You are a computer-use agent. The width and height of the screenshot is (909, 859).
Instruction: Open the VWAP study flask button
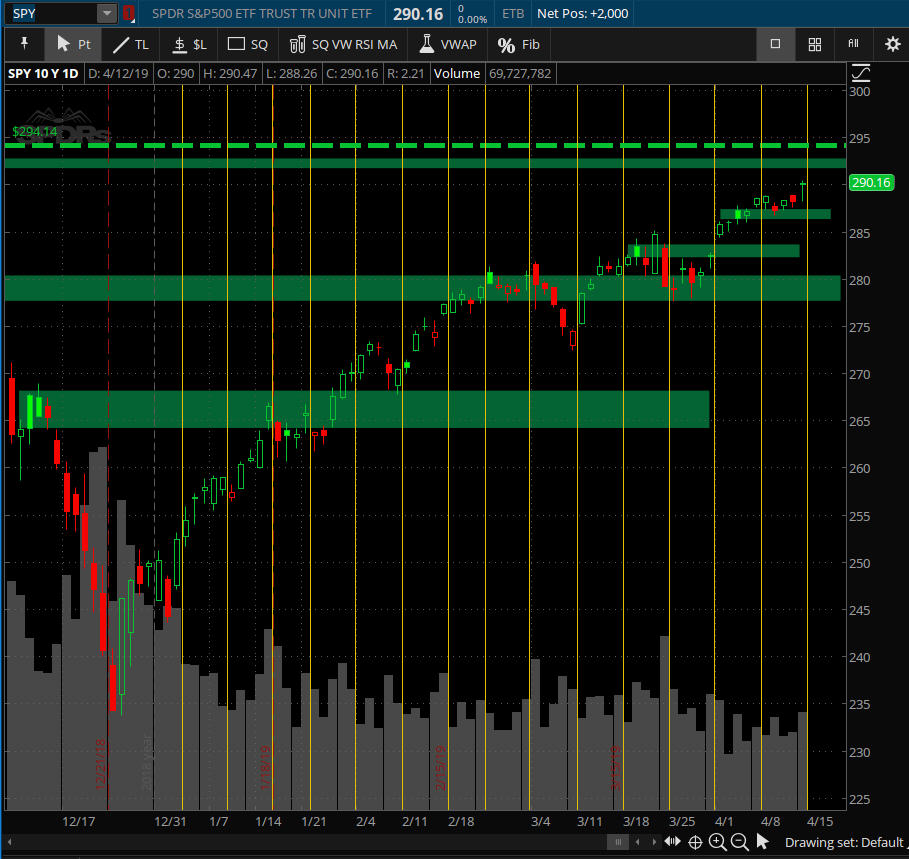coord(448,44)
